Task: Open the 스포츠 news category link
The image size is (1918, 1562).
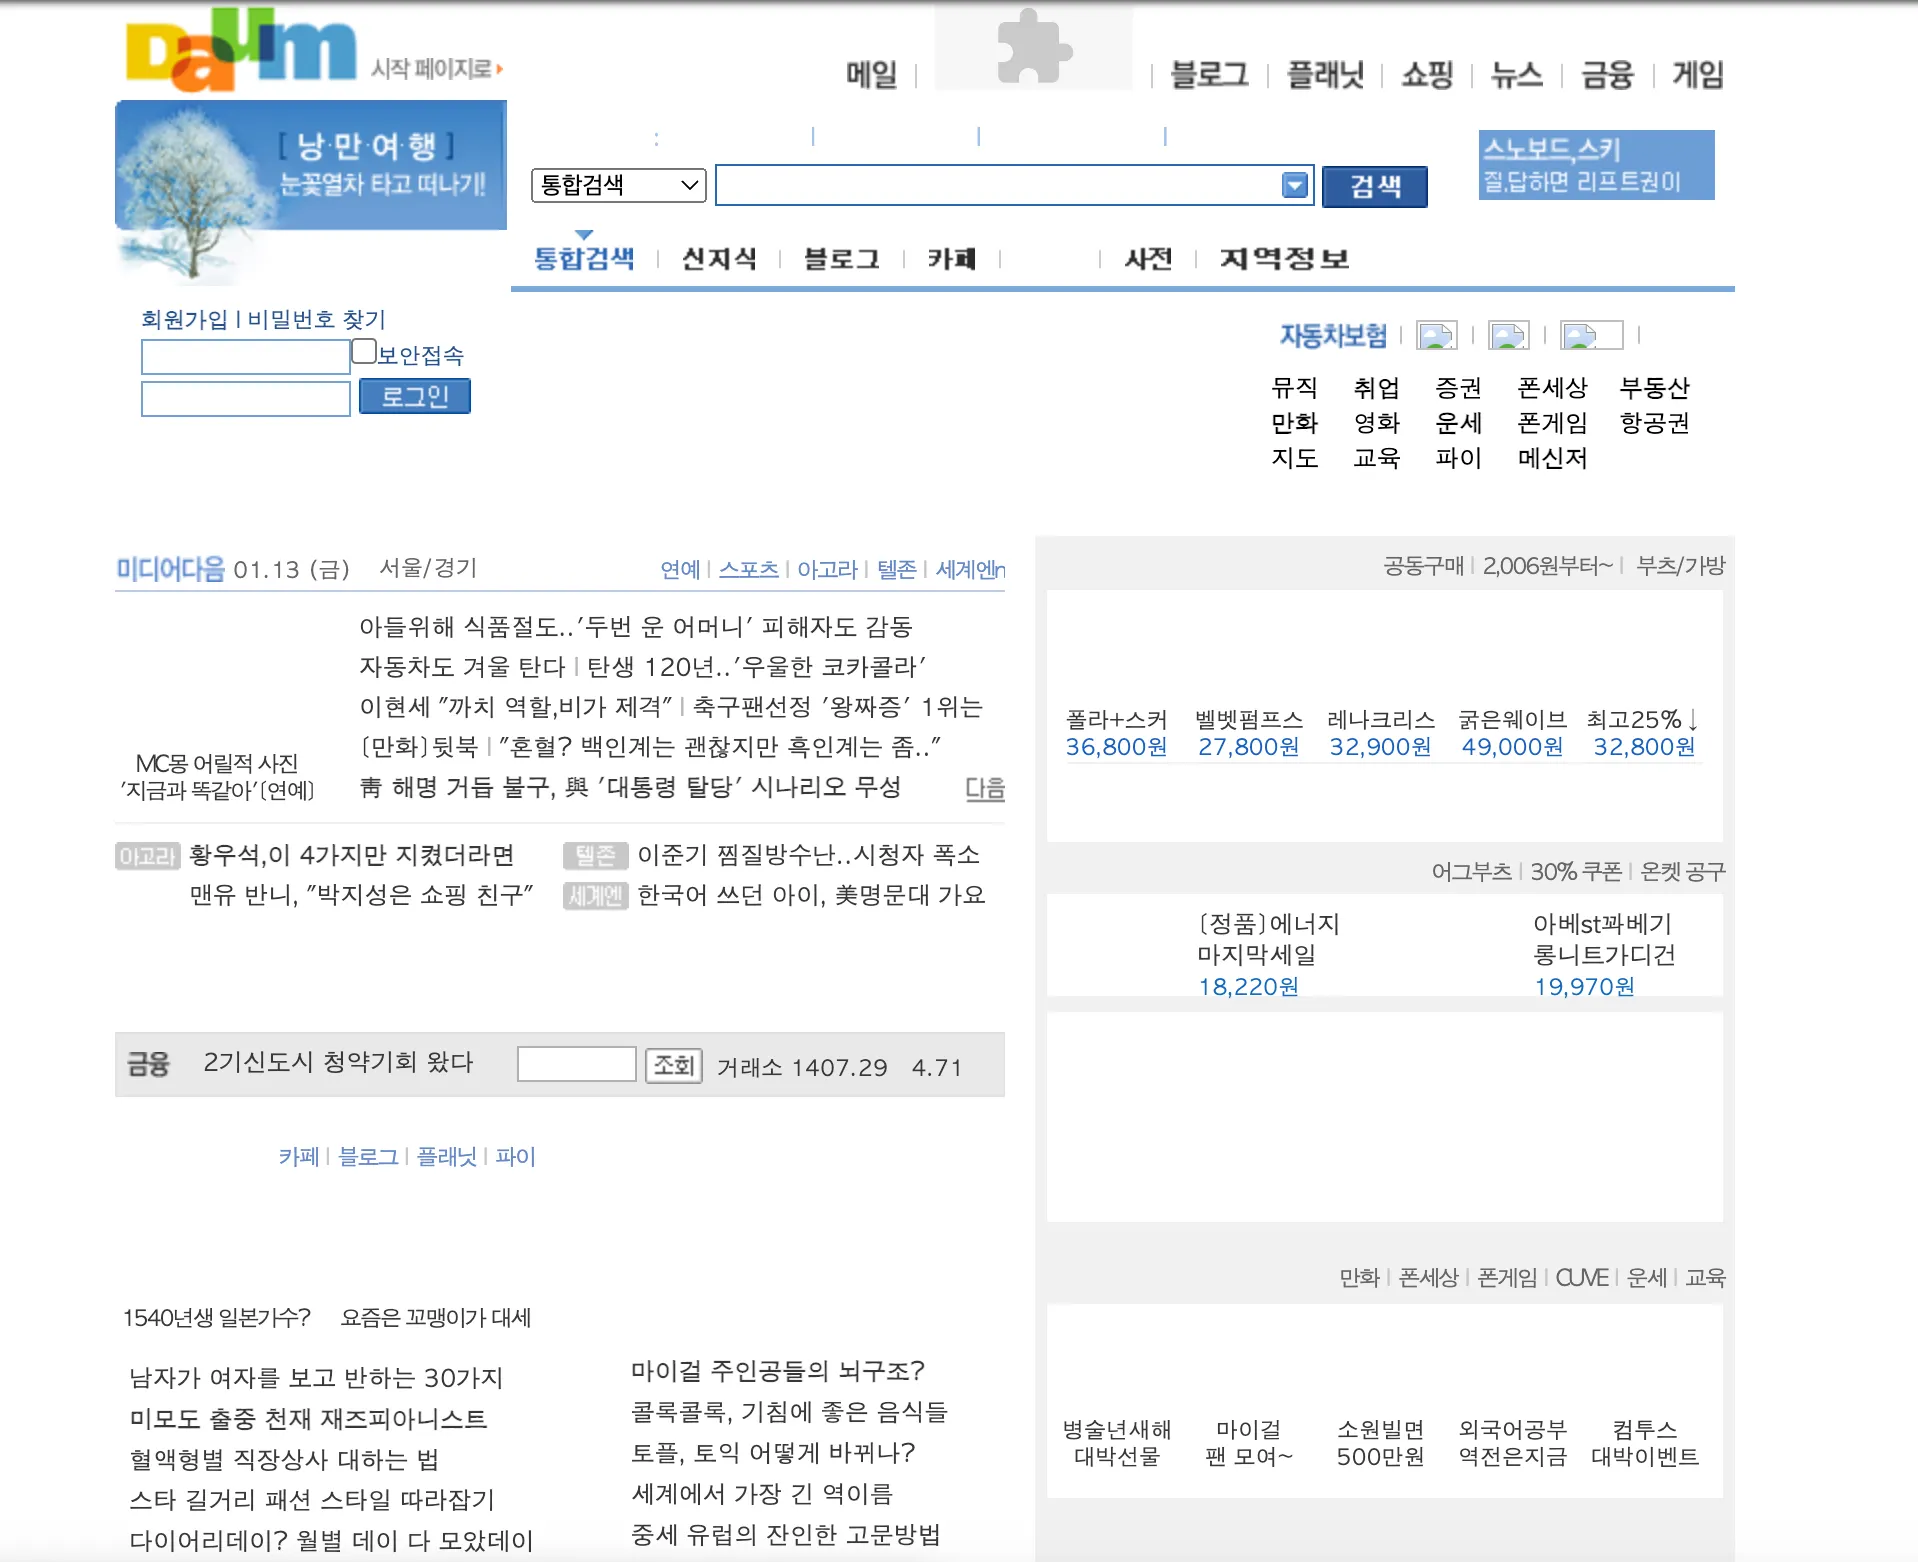Action: point(749,569)
